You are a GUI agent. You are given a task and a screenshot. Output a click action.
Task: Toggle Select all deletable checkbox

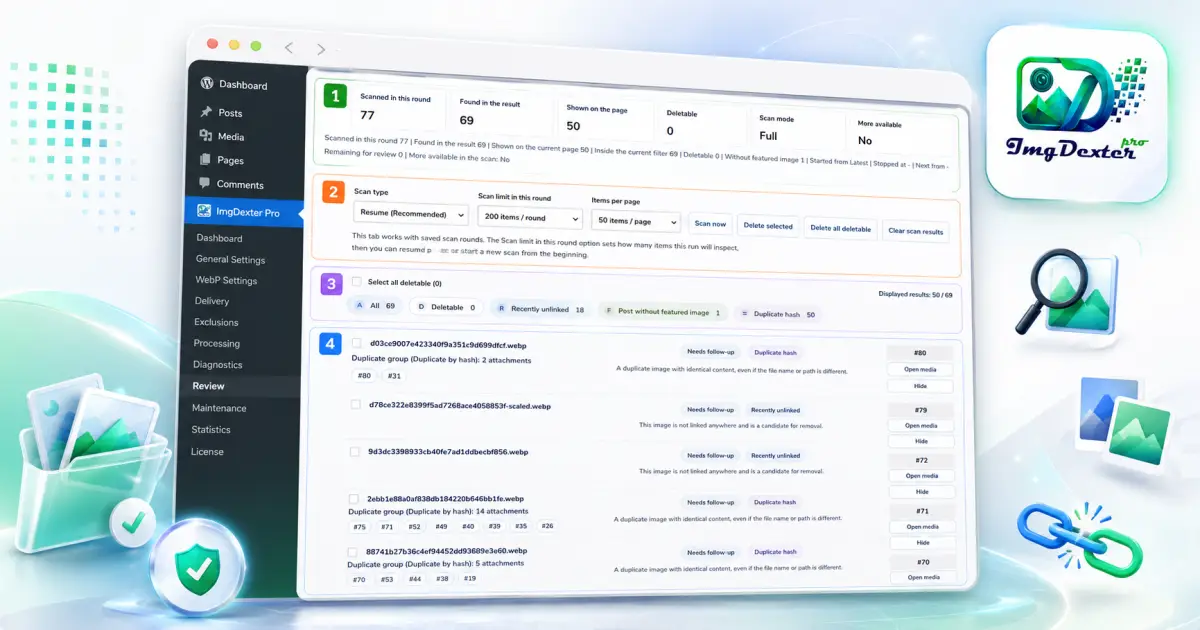(x=356, y=282)
